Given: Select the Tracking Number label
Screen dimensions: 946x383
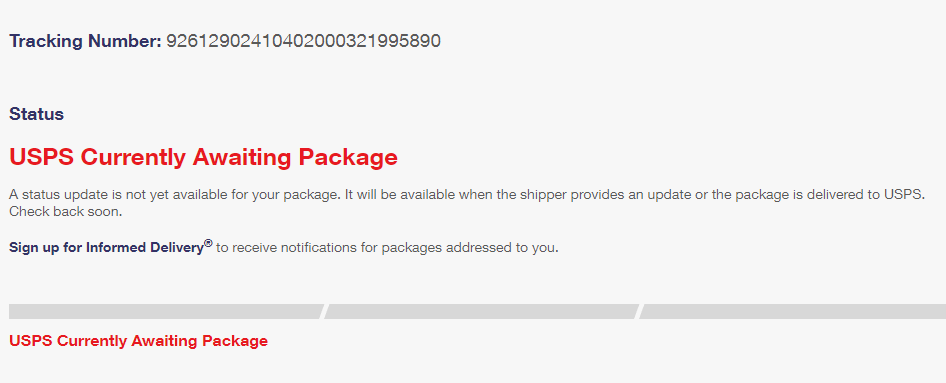Looking at the screenshot, I should click(85, 42).
